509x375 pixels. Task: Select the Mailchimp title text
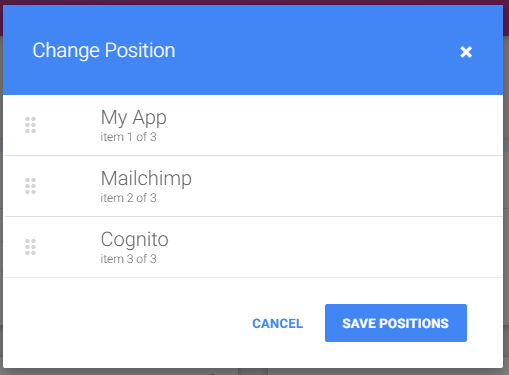pyautogui.click(x=146, y=178)
